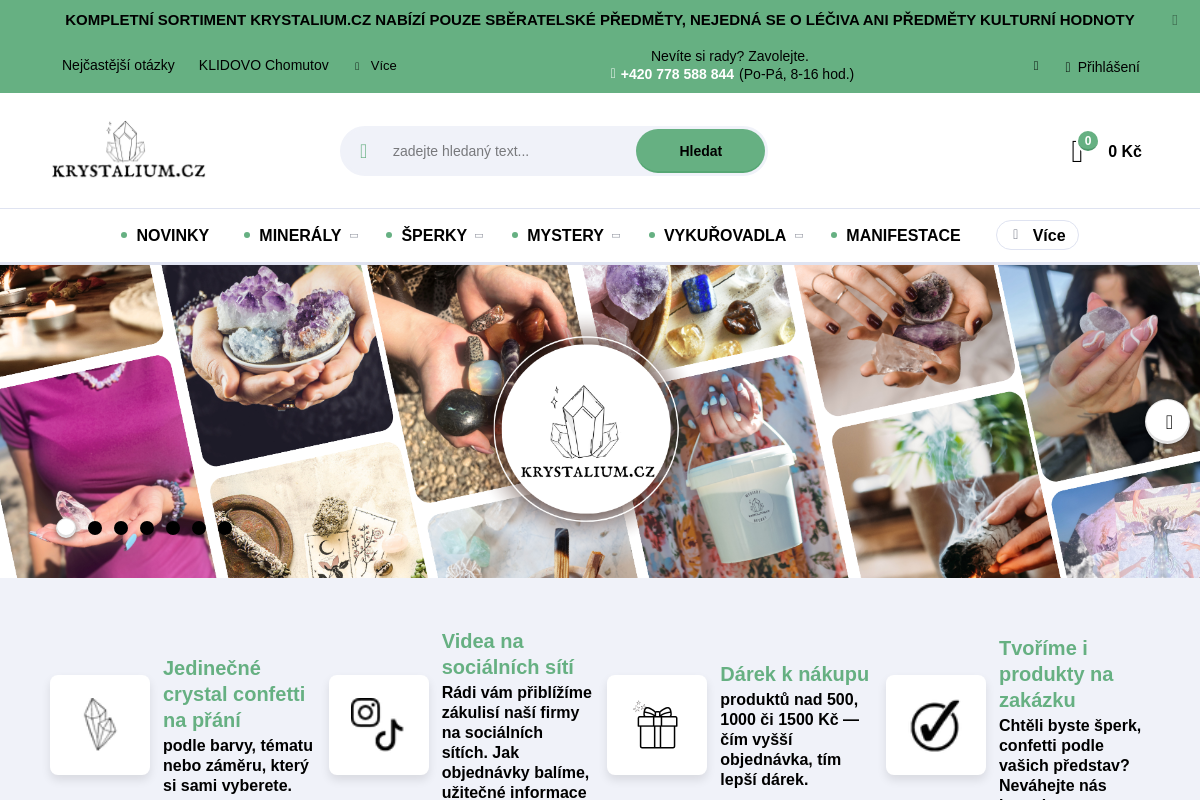Select the last carousel dot
Viewport: 1200px width, 800px height.
pyautogui.click(x=225, y=528)
